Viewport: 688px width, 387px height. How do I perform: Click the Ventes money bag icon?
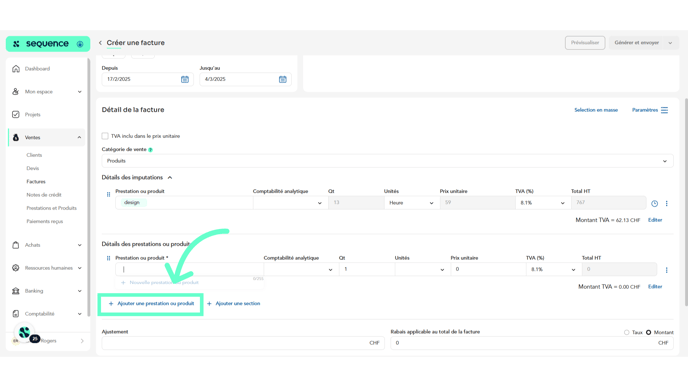(x=16, y=137)
